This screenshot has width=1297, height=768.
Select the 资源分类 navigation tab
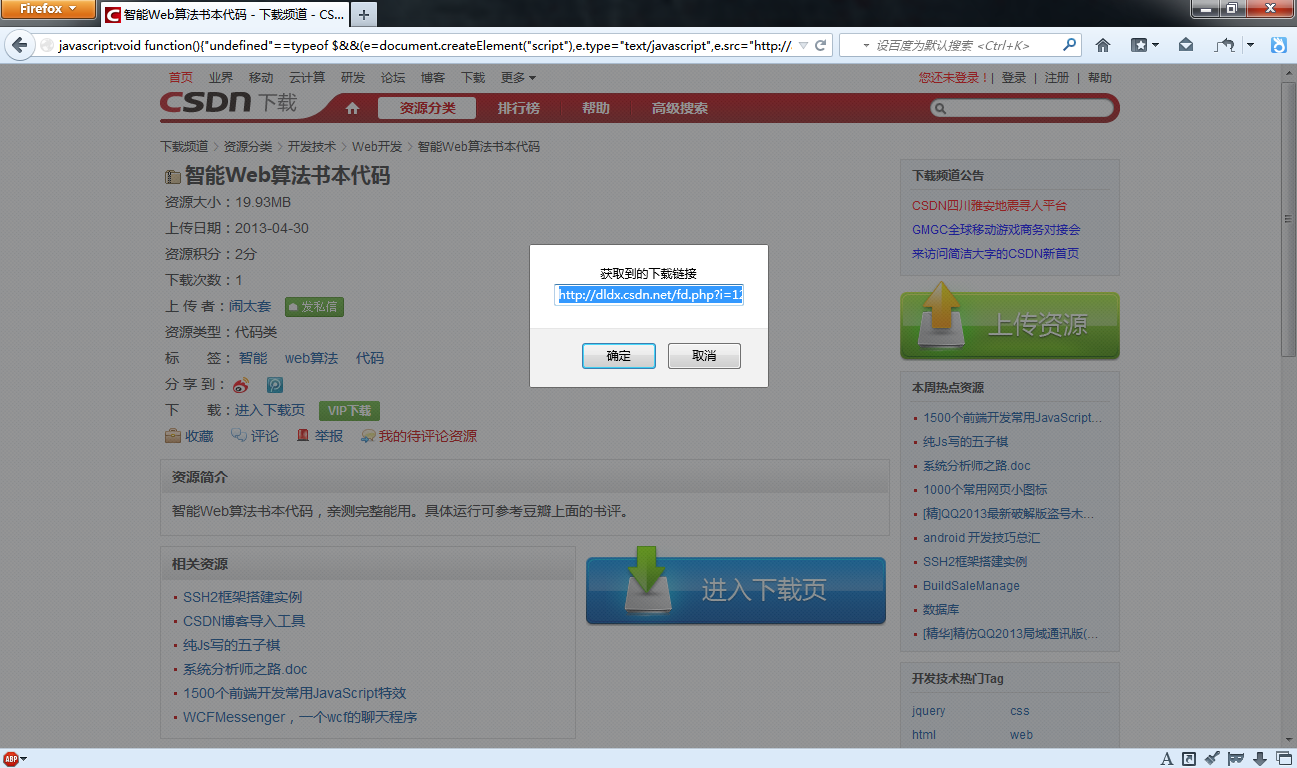point(427,108)
